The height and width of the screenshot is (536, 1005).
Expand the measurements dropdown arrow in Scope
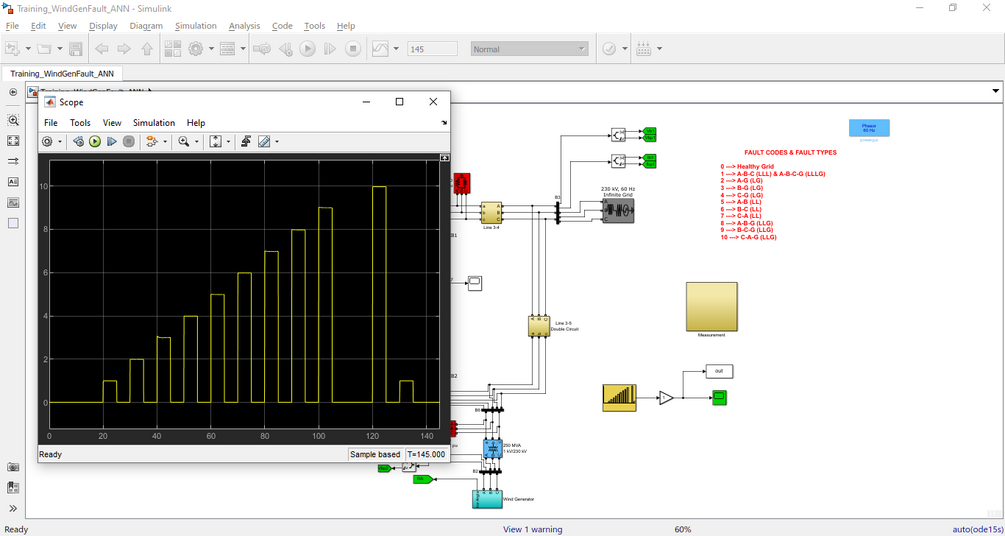pos(277,142)
